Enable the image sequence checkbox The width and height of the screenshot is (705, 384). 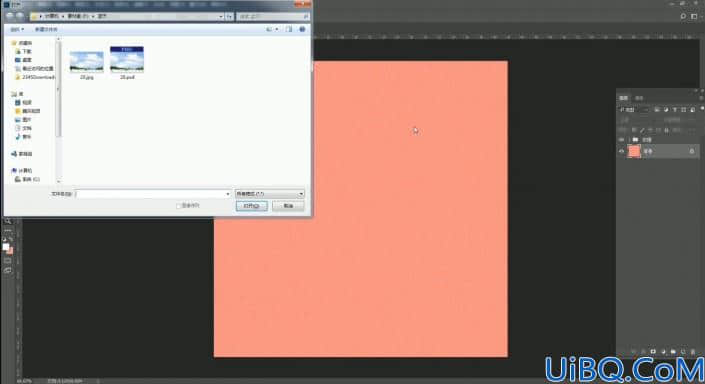pos(178,205)
